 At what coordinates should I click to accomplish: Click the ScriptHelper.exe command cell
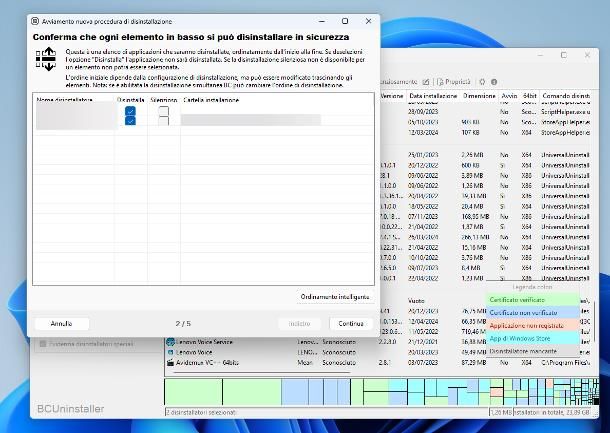(x=566, y=112)
